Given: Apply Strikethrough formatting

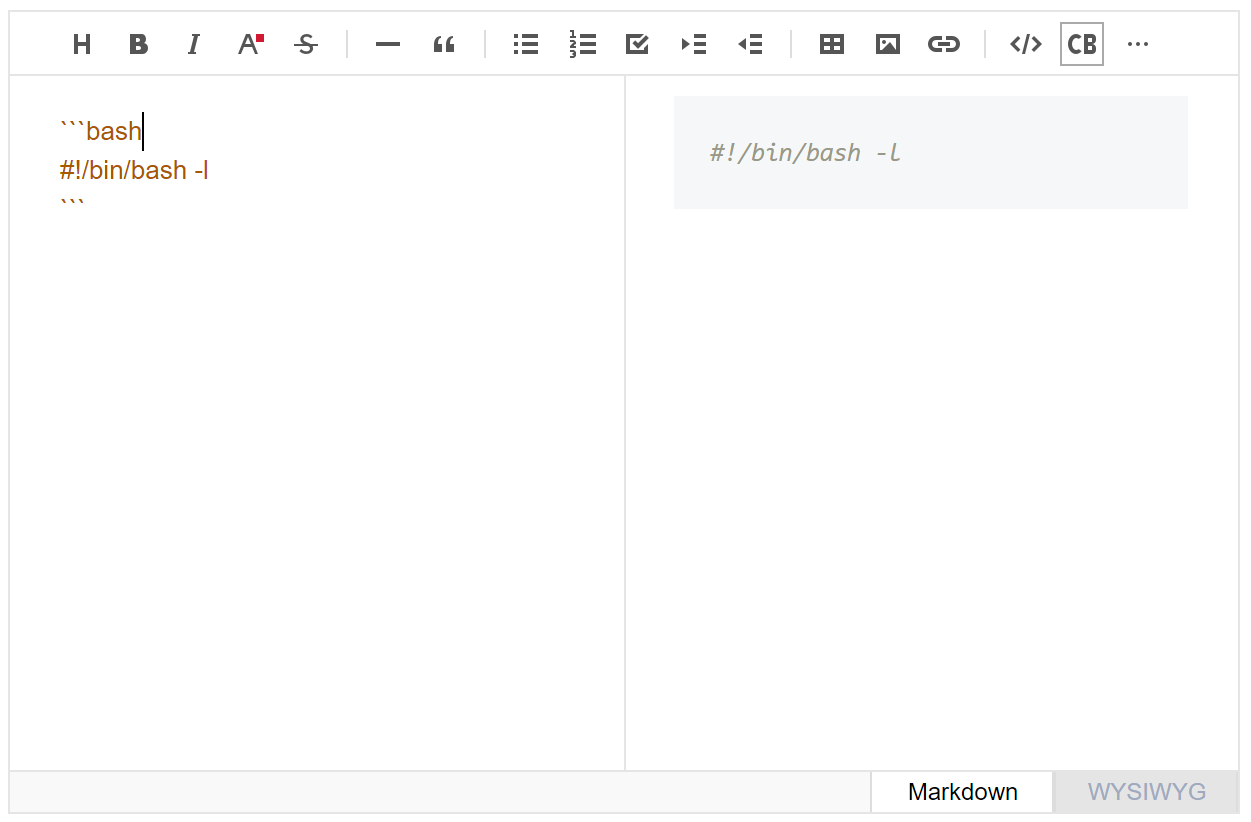Looking at the screenshot, I should pos(306,44).
